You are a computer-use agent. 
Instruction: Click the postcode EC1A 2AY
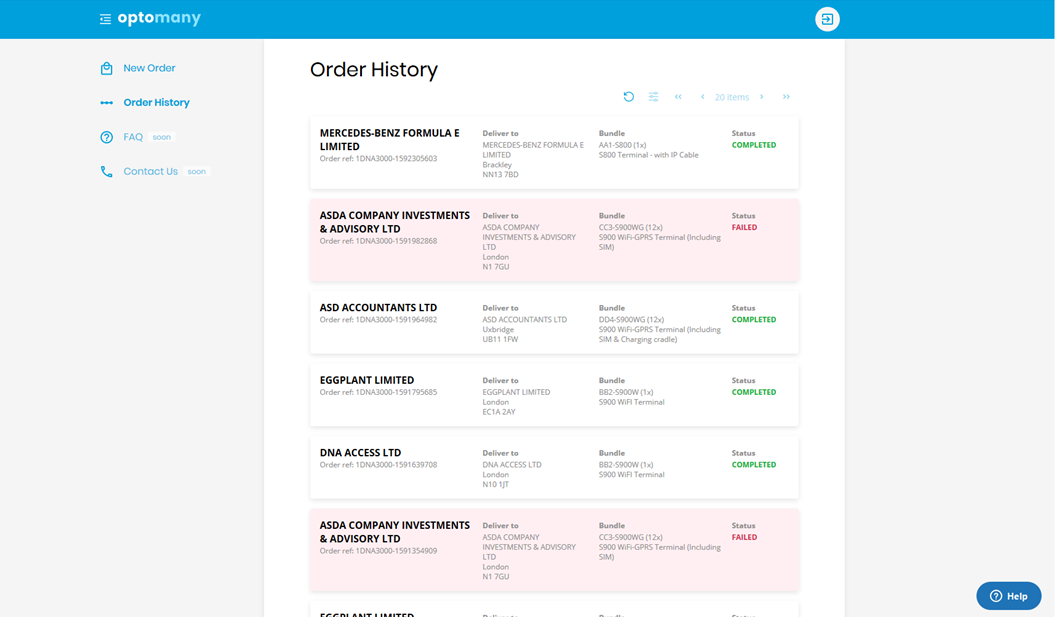(499, 412)
